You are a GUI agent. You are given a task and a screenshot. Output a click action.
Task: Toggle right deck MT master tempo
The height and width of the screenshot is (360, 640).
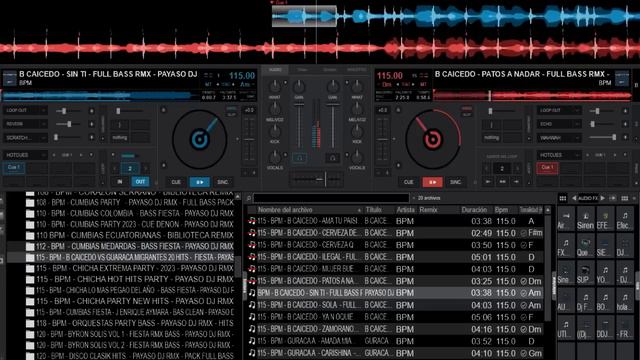point(423,84)
